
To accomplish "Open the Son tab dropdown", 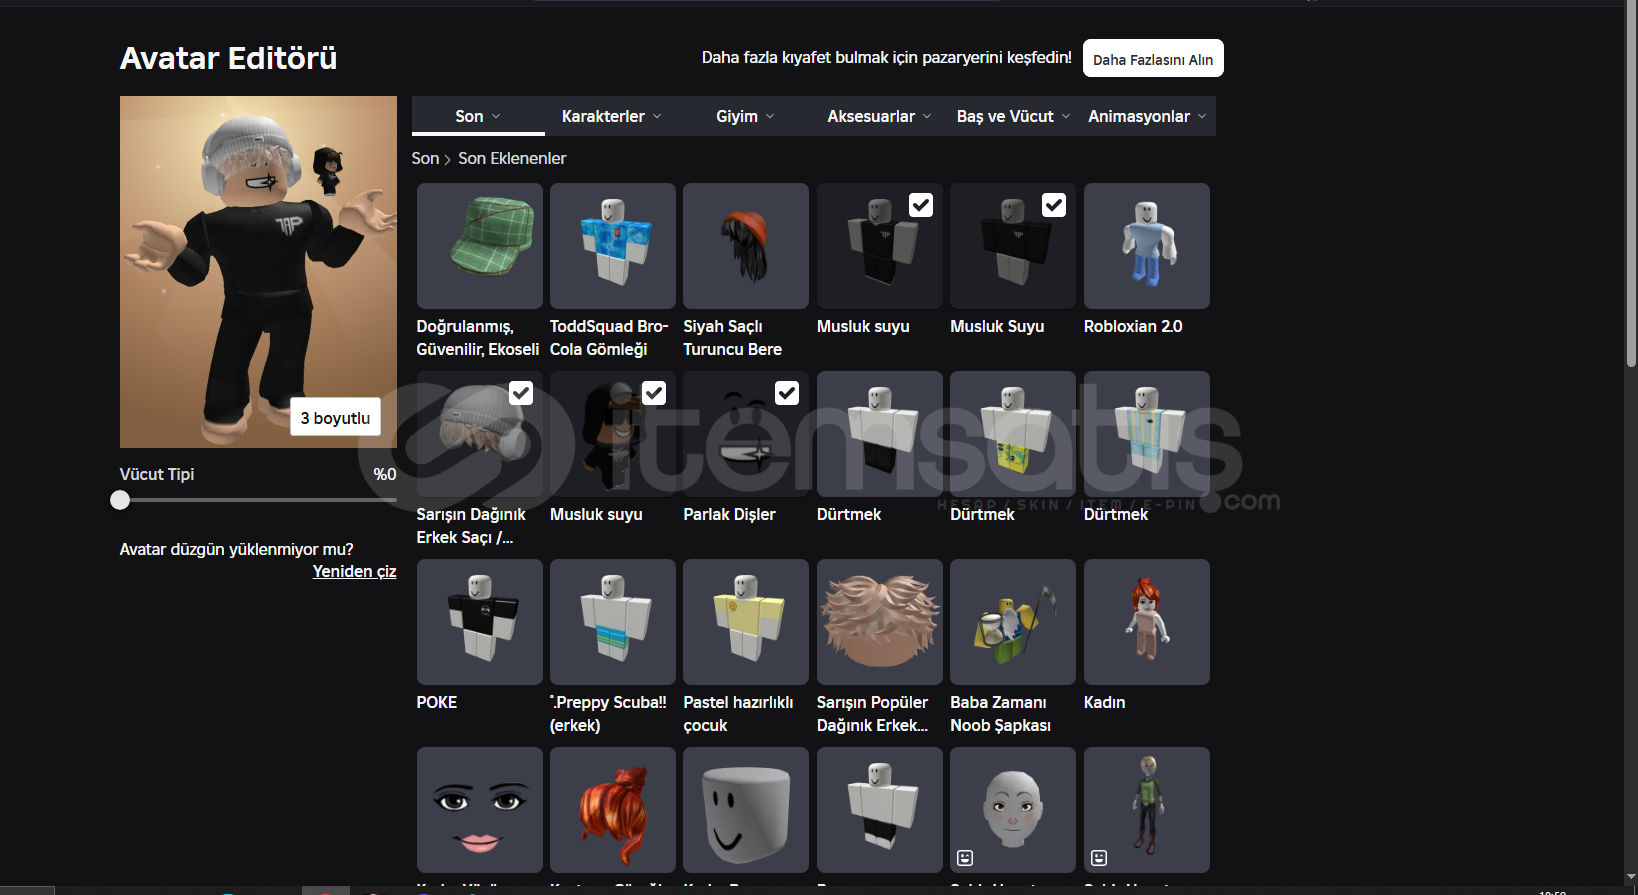I will (478, 116).
